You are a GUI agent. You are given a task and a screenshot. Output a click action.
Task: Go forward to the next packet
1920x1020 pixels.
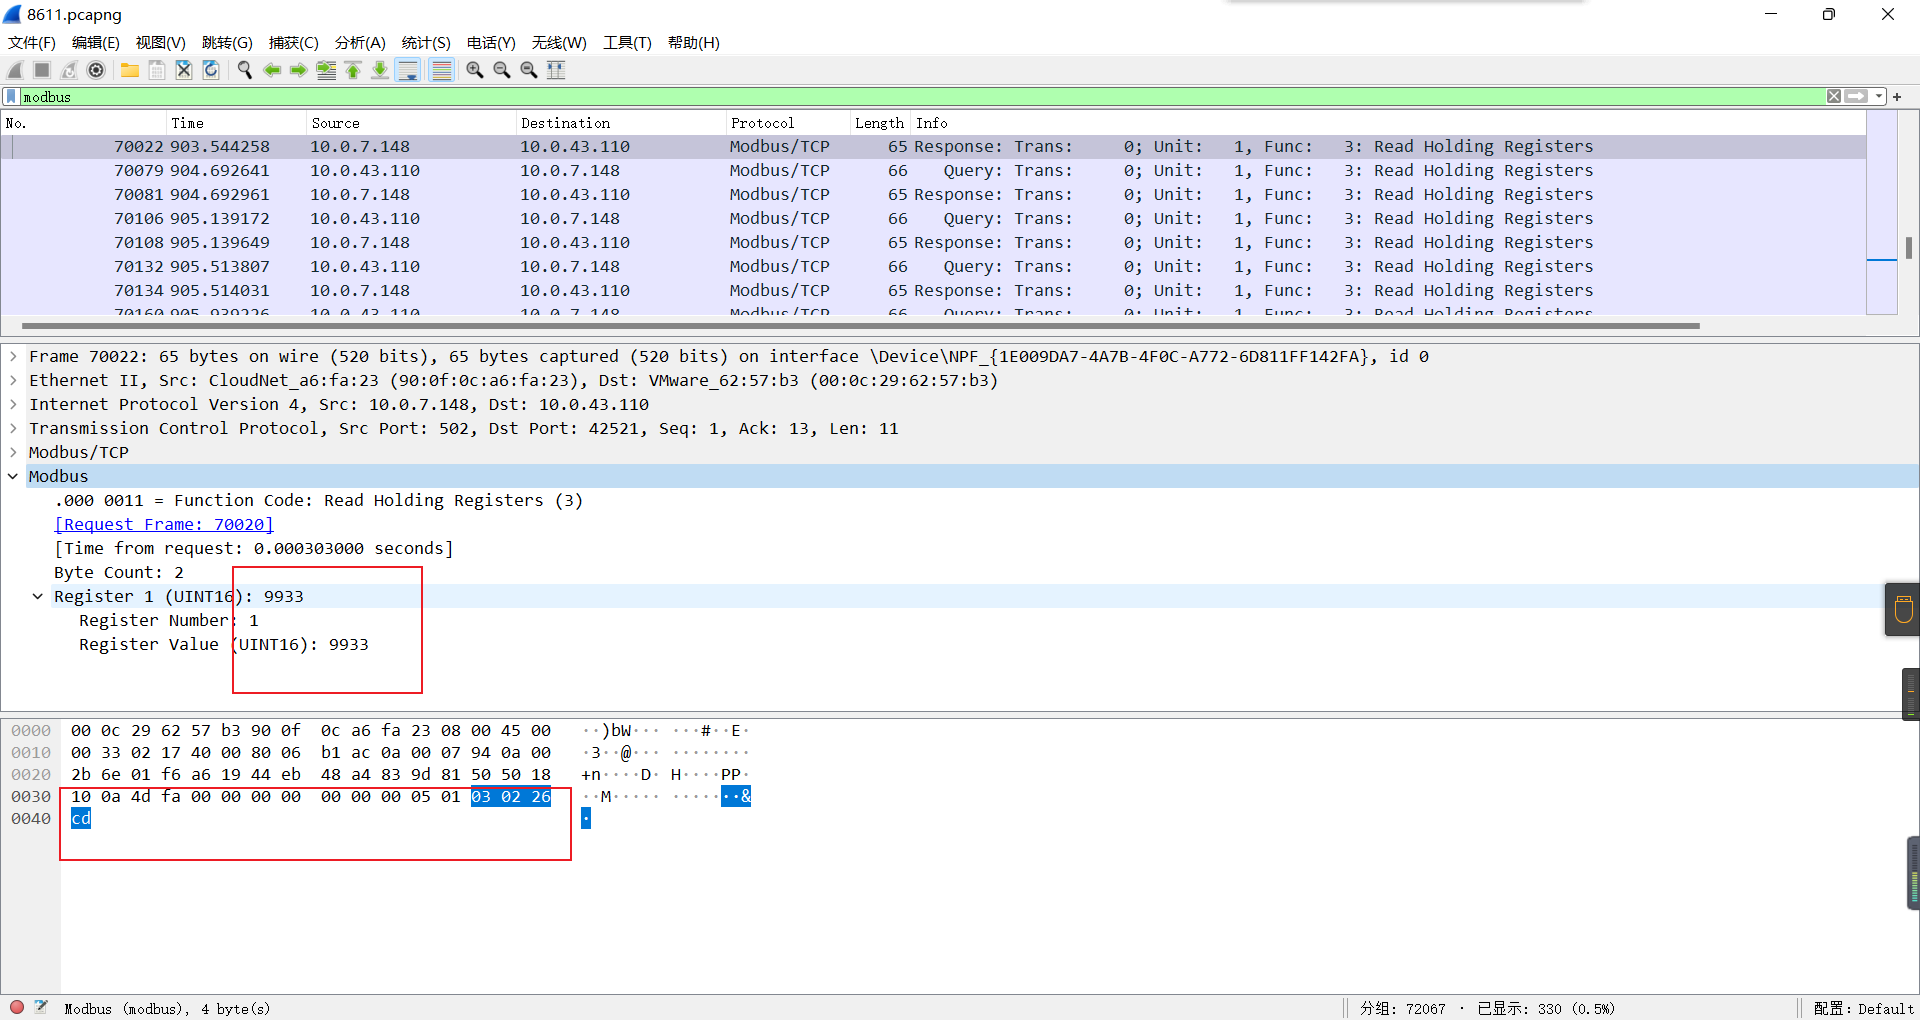pyautogui.click(x=299, y=70)
